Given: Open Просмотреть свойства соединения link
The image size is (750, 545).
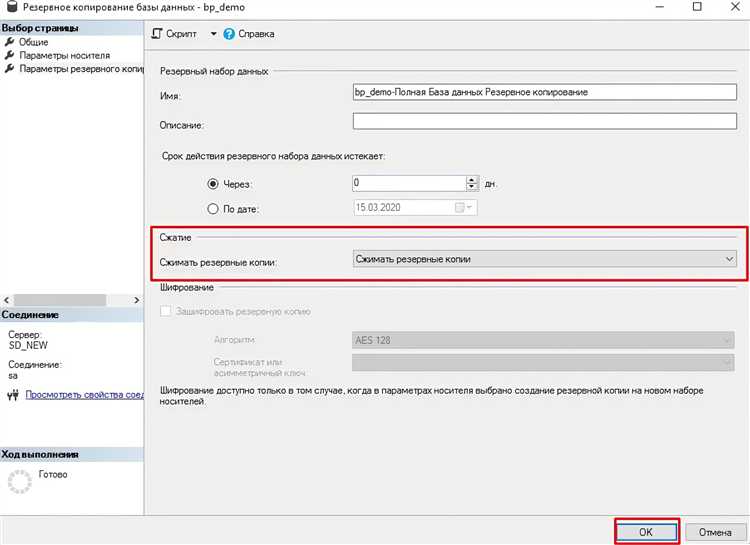Looking at the screenshot, I should (84, 395).
